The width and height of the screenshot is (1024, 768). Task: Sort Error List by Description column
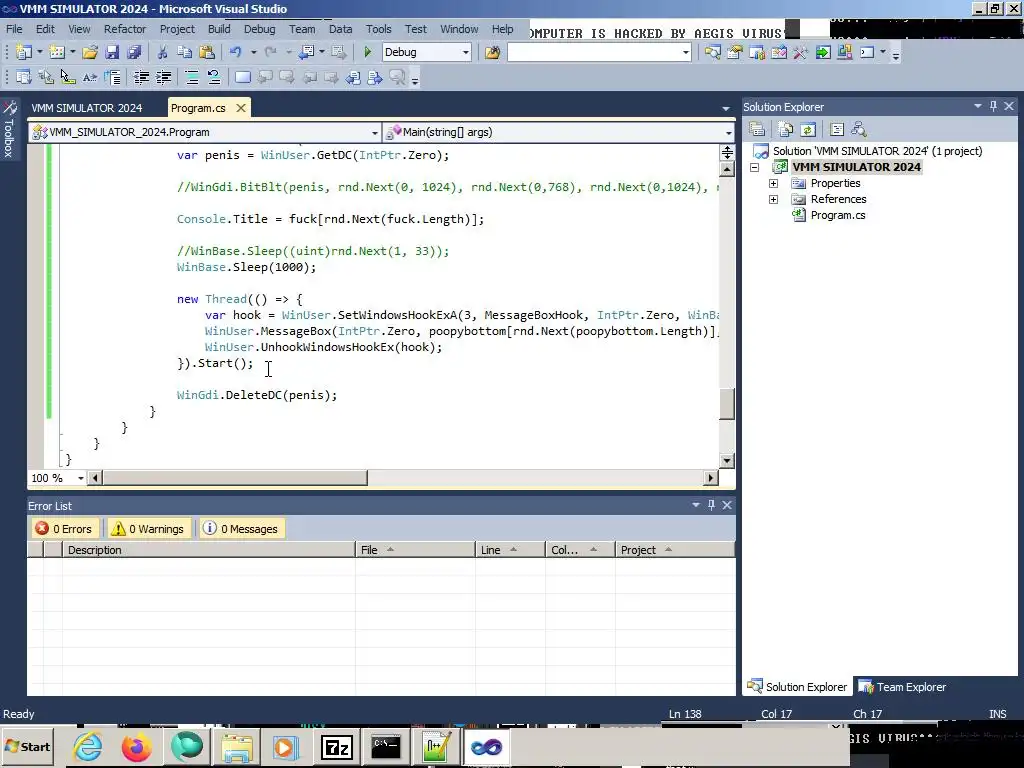pos(208,550)
